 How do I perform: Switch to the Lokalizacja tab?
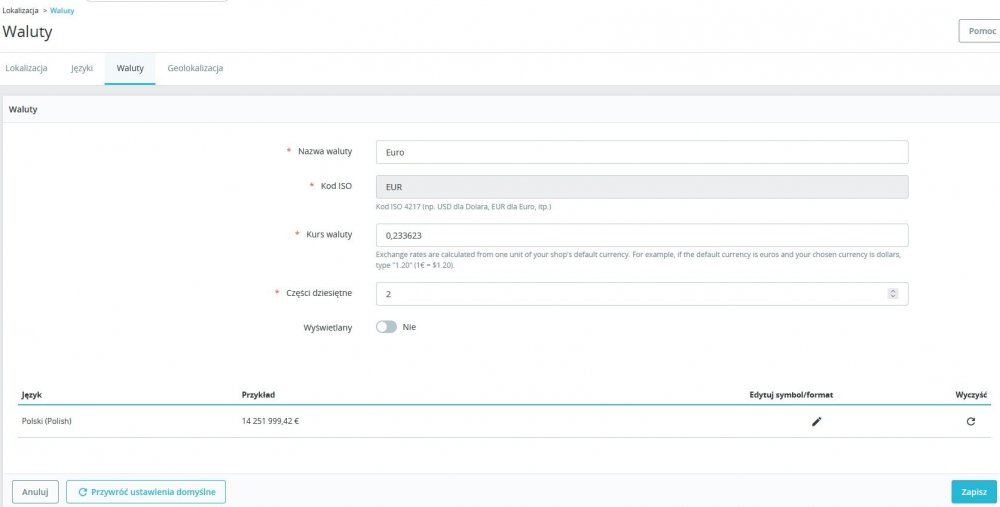26,68
